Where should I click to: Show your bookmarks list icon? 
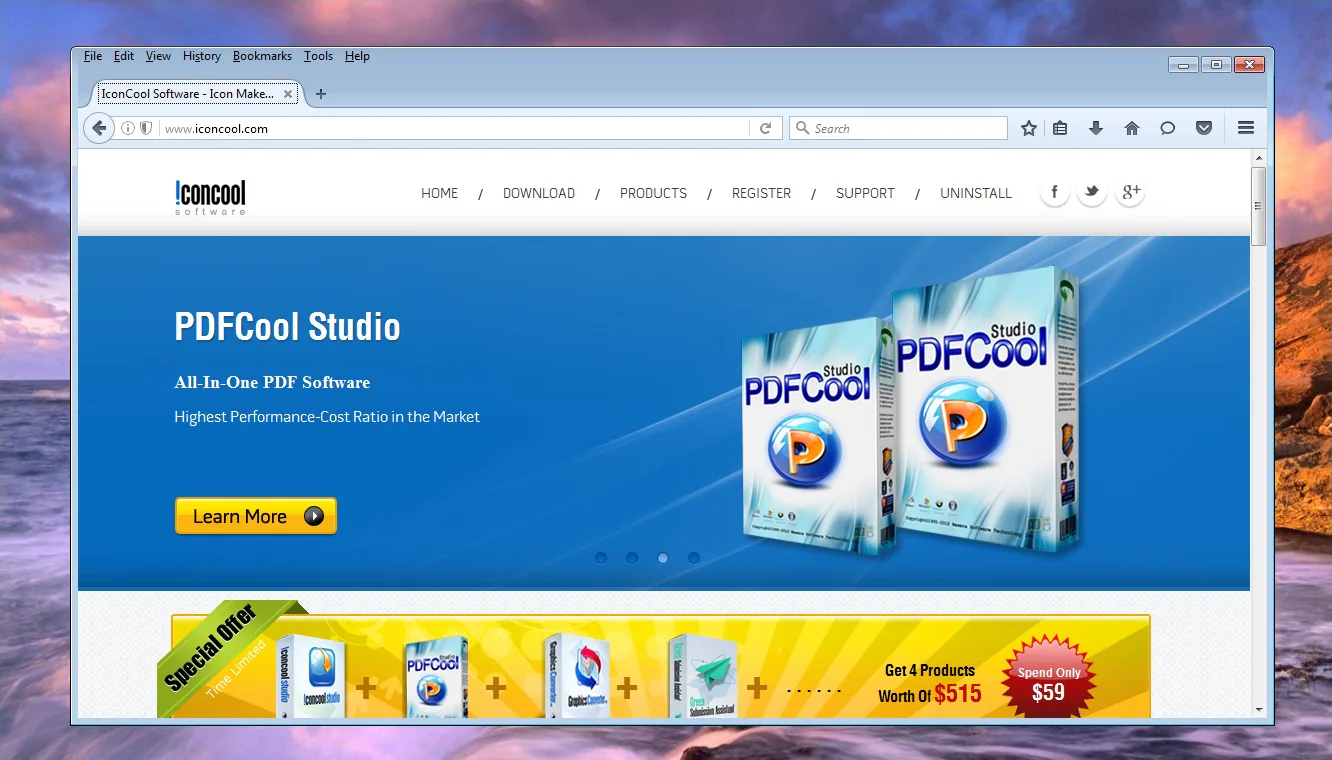1060,128
